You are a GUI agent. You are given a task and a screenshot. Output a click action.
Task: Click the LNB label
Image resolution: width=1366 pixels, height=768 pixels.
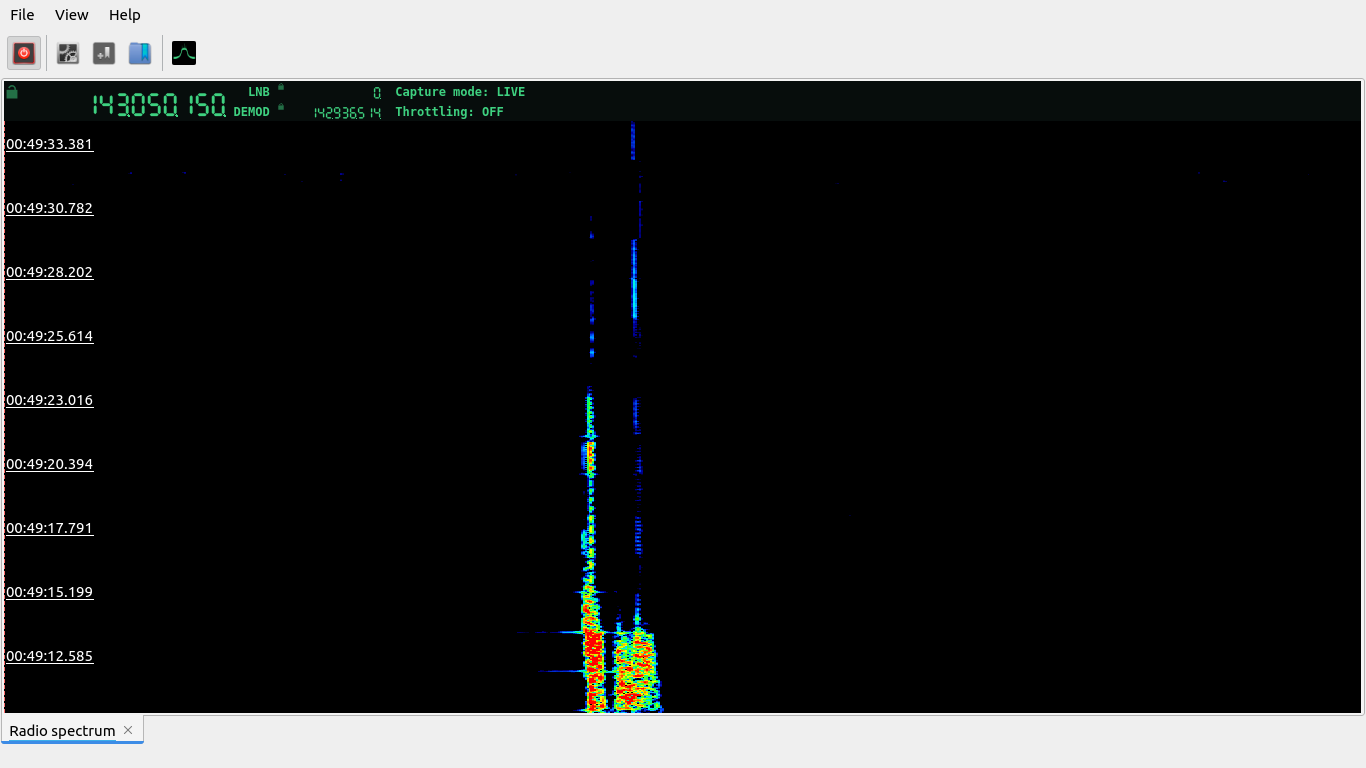(x=259, y=92)
